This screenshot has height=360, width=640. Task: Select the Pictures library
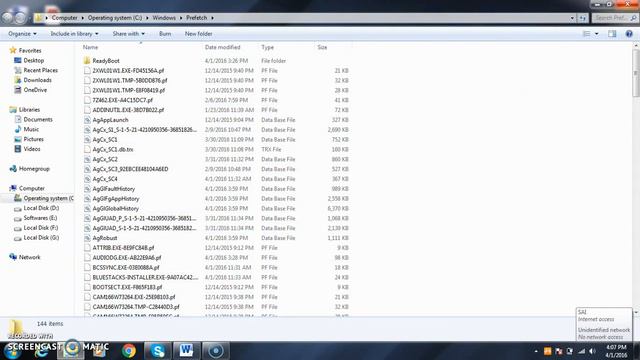pos(33,139)
